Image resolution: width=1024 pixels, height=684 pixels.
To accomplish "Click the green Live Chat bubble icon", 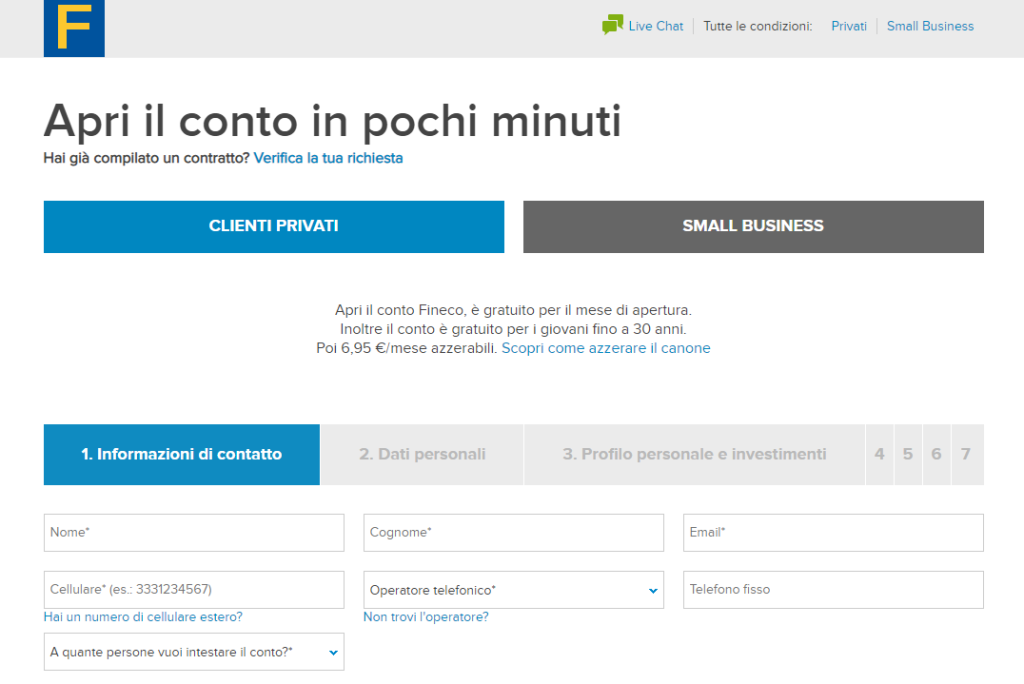I will tap(612, 25).
